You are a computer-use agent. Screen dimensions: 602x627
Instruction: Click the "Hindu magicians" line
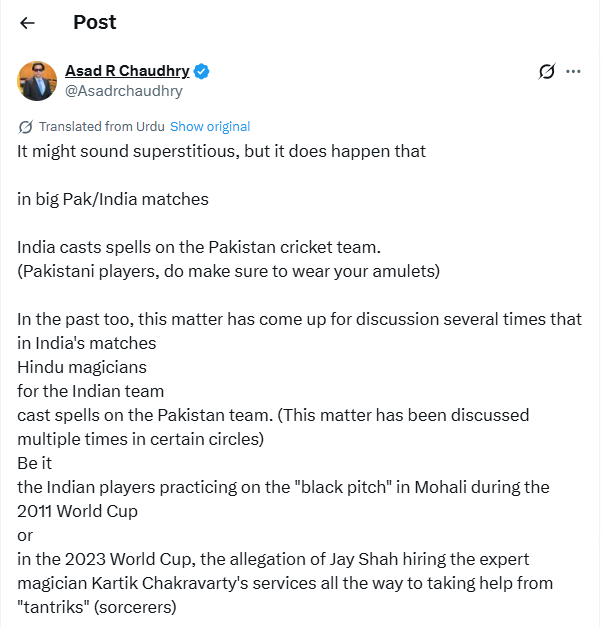click(80, 366)
